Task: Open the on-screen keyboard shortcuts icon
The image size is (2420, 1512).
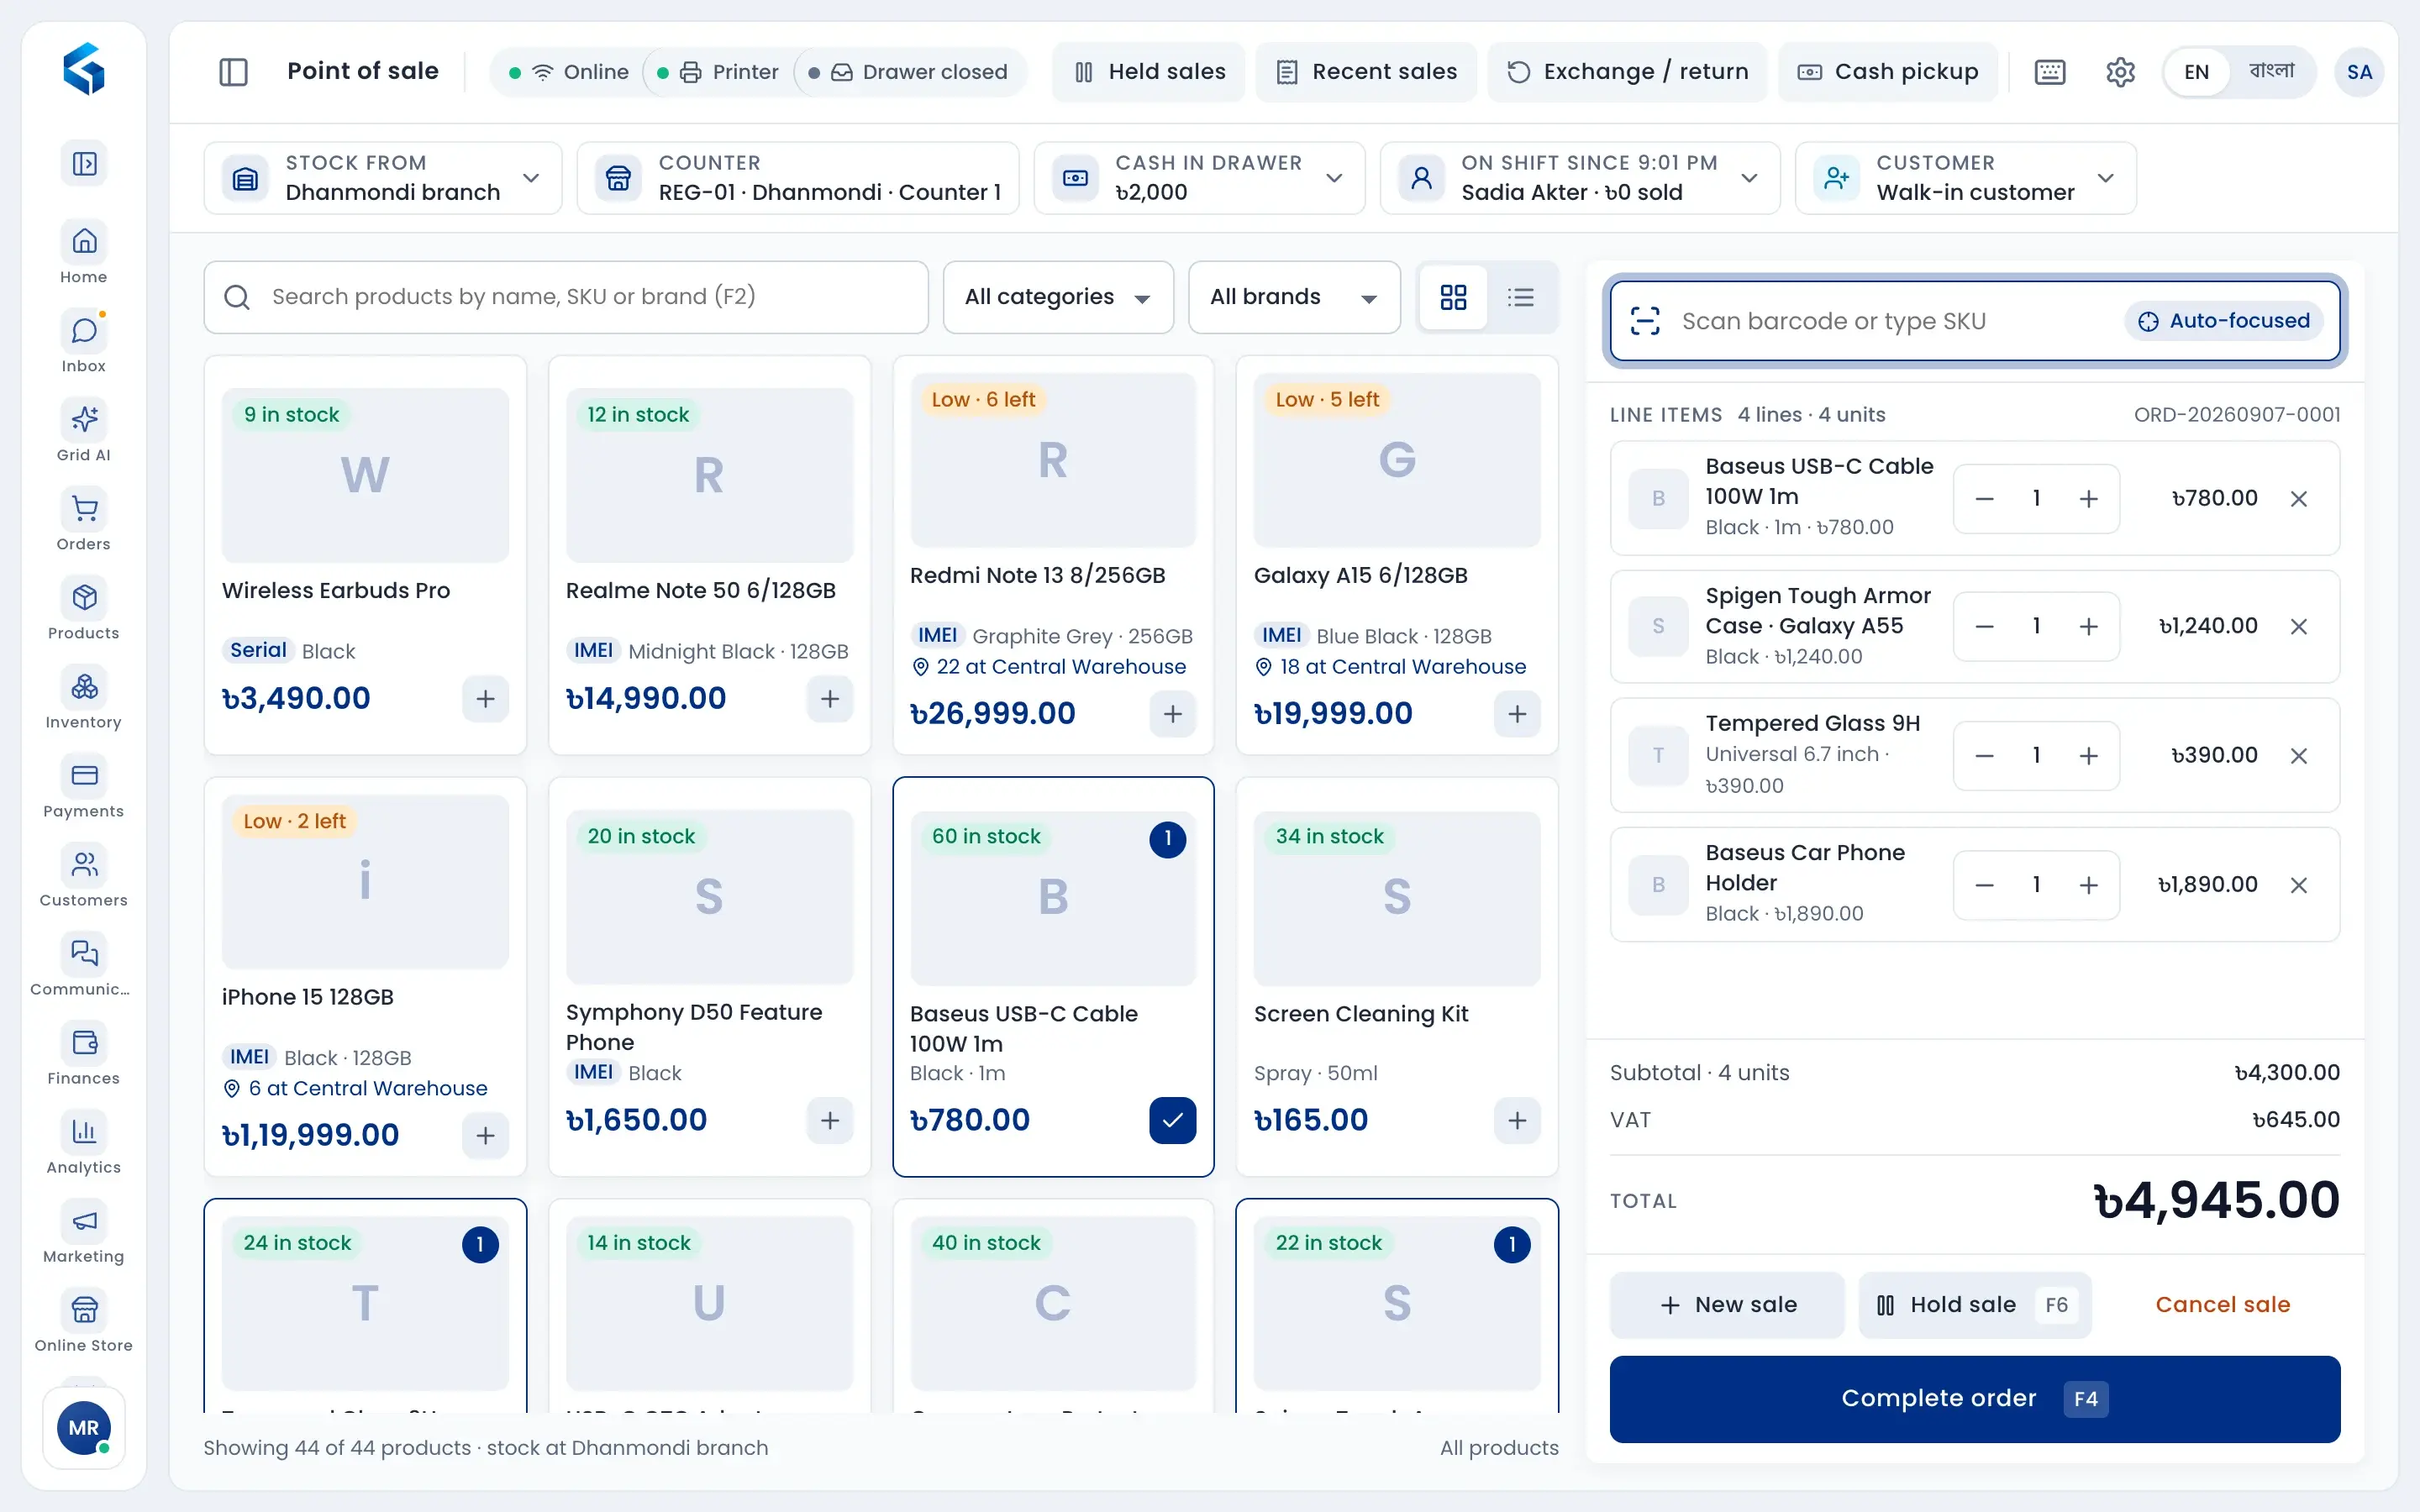Action: pos(2049,72)
